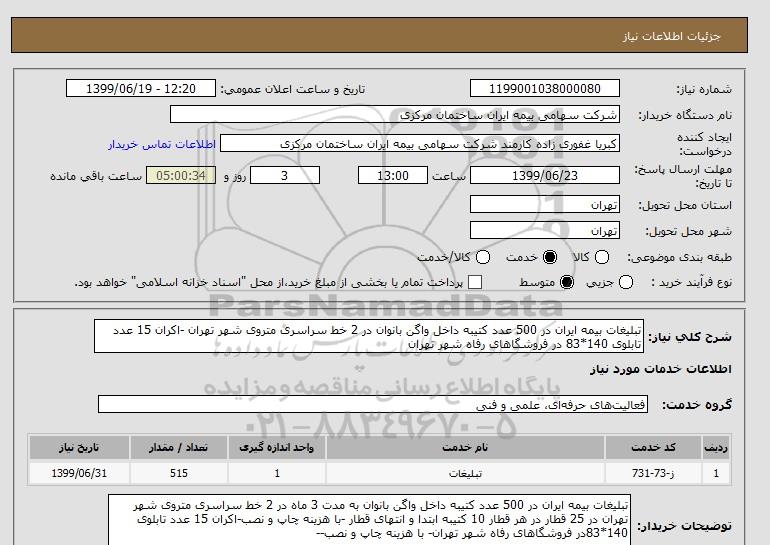Choose the جزیی purchase type option
This screenshot has height=545, width=770.
(x=626, y=282)
